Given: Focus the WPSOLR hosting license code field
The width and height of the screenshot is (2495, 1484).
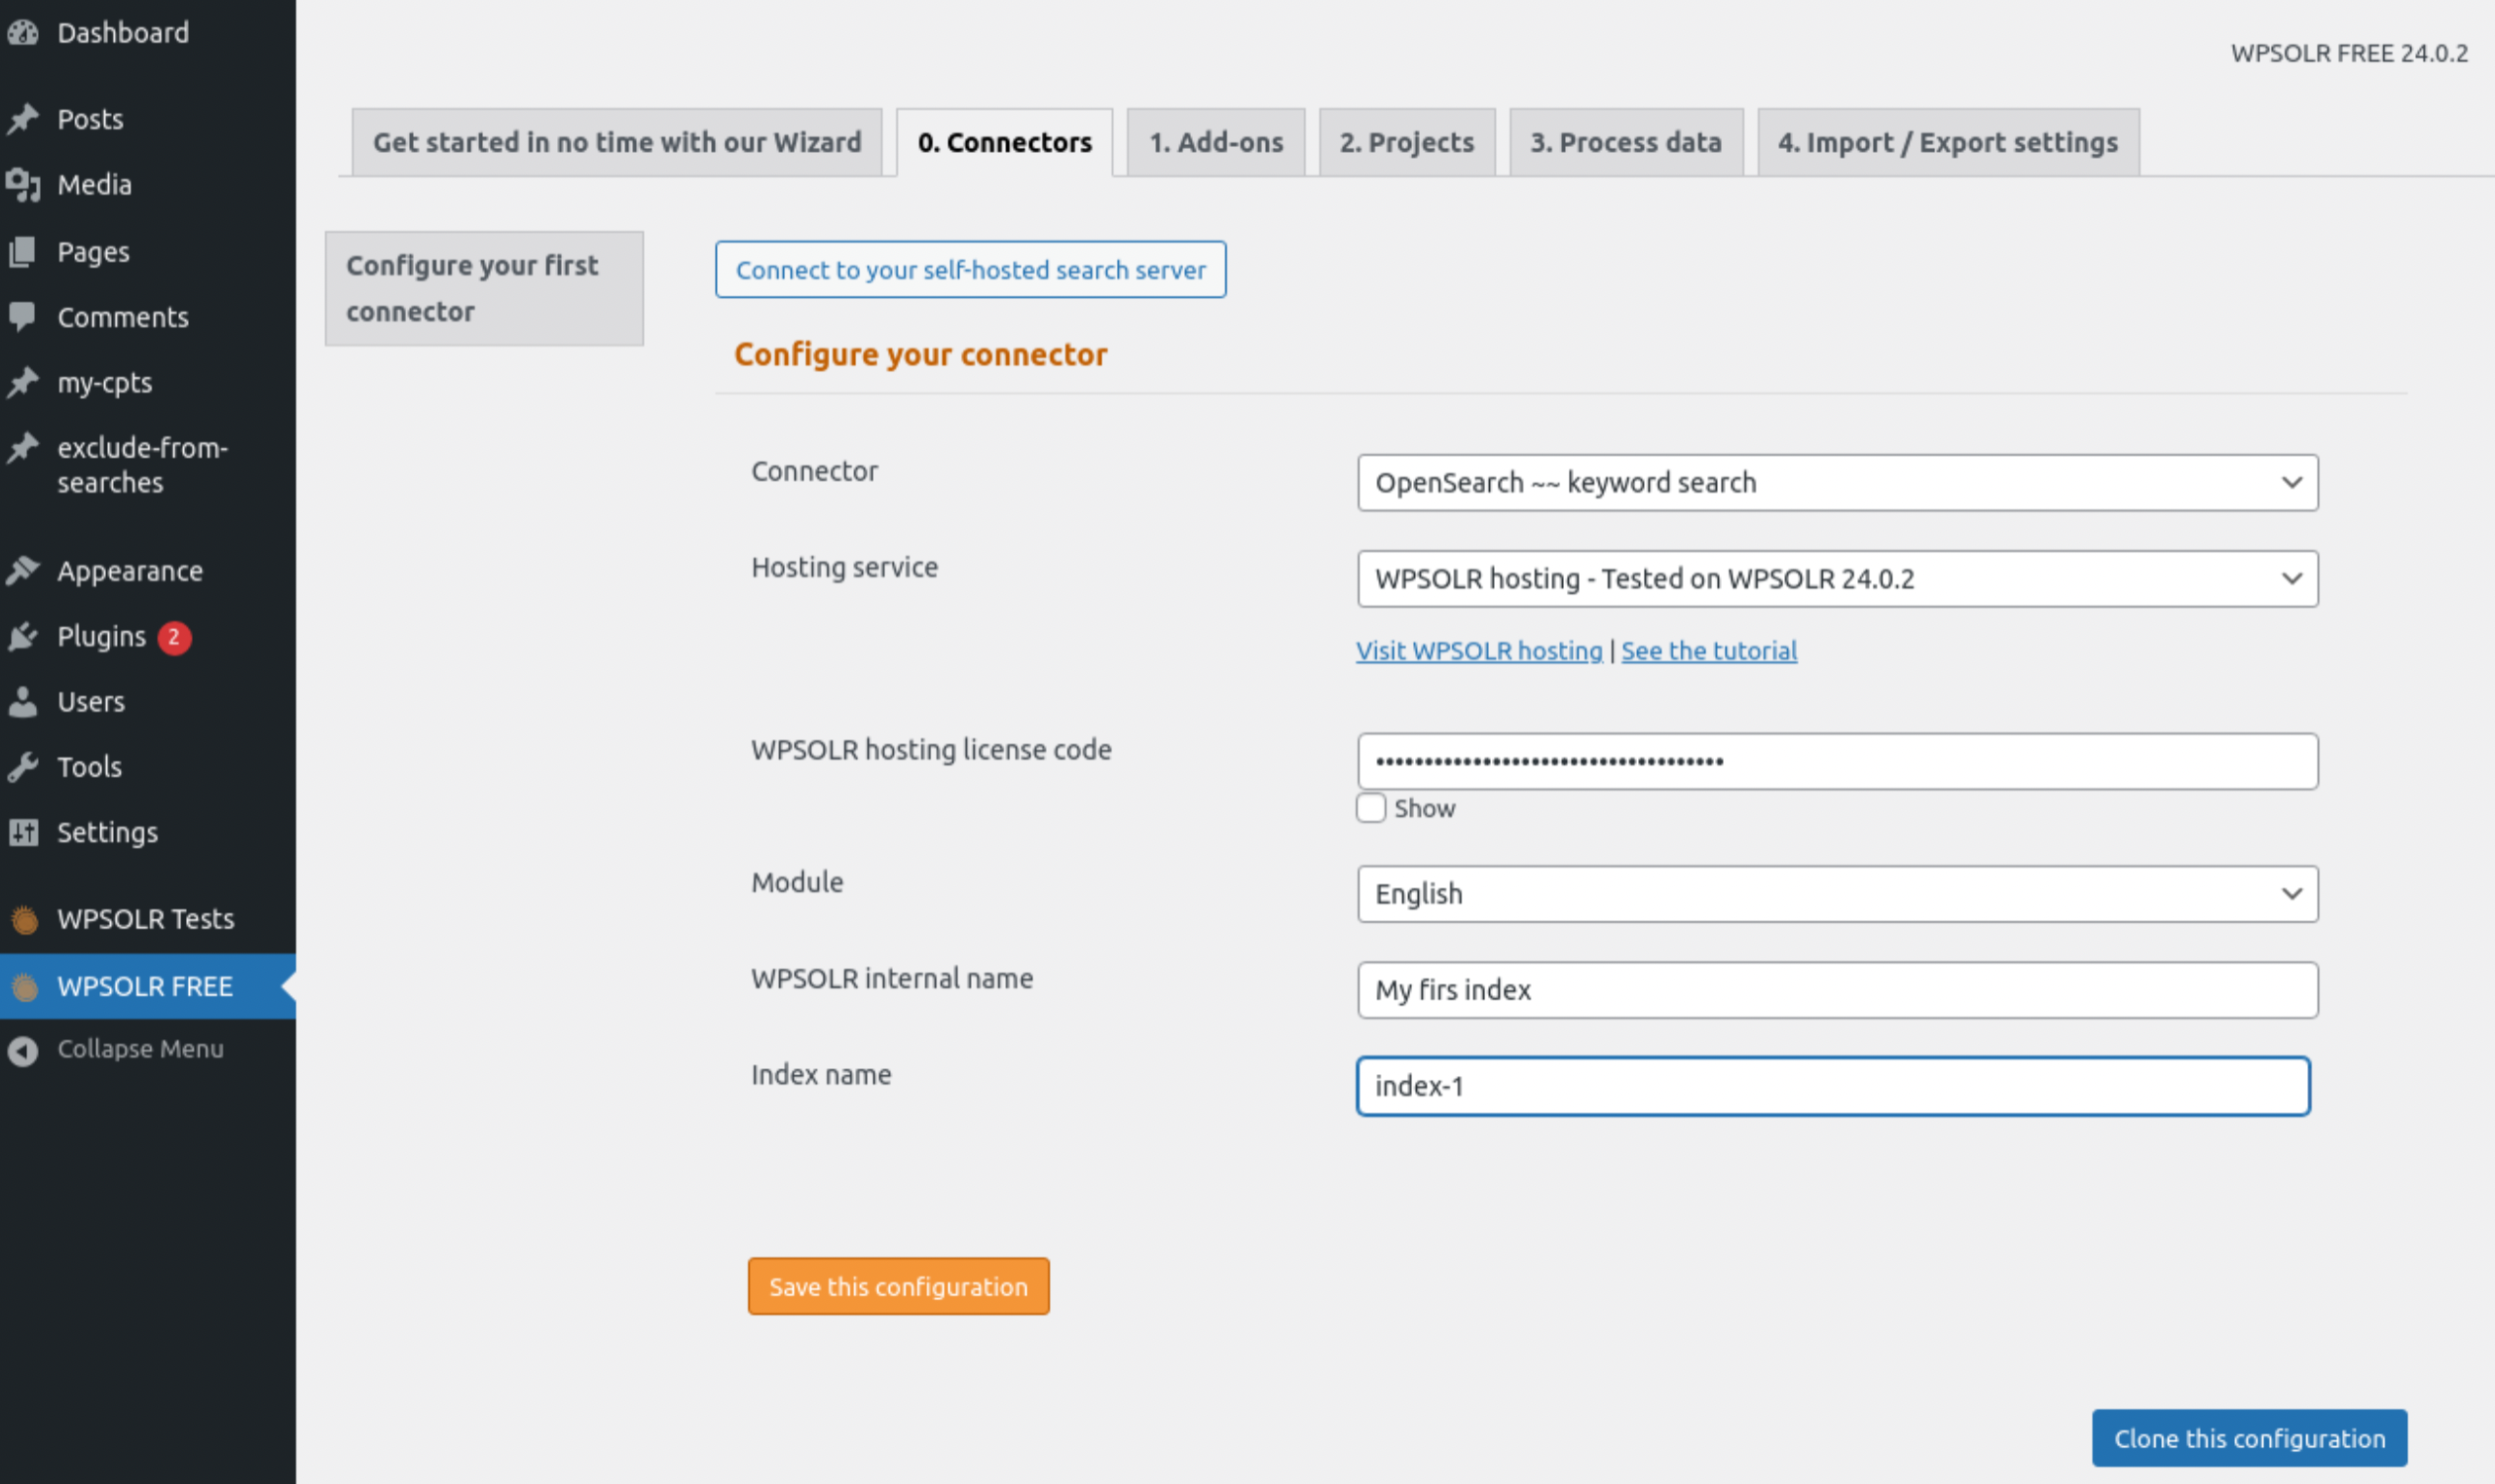Looking at the screenshot, I should pos(1837,762).
